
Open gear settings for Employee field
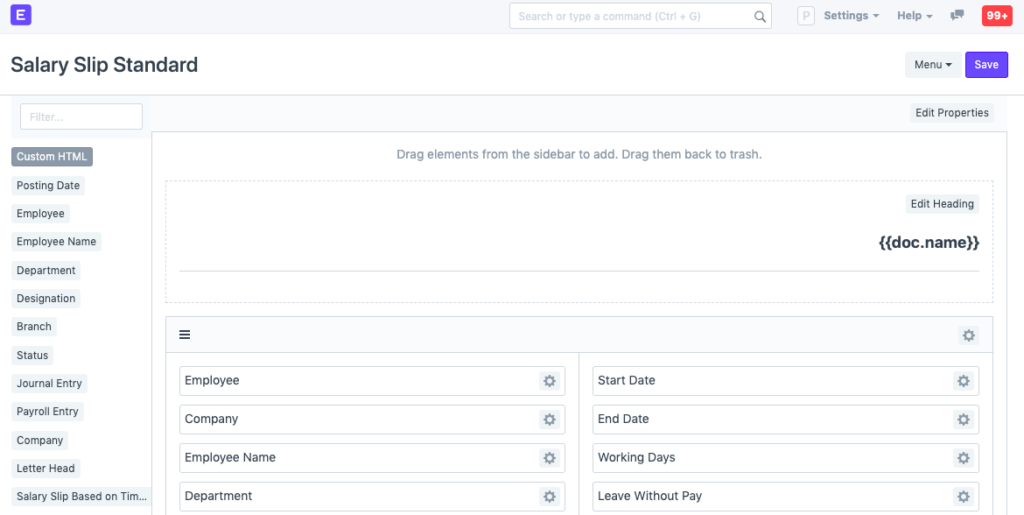point(549,381)
